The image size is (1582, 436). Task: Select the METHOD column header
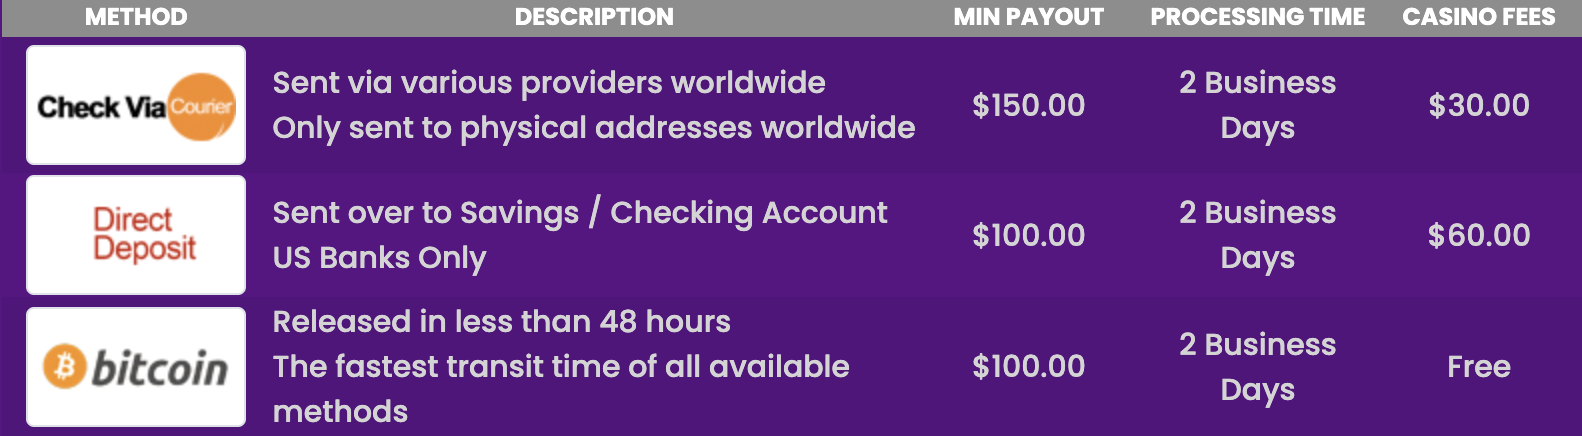[x=136, y=17]
